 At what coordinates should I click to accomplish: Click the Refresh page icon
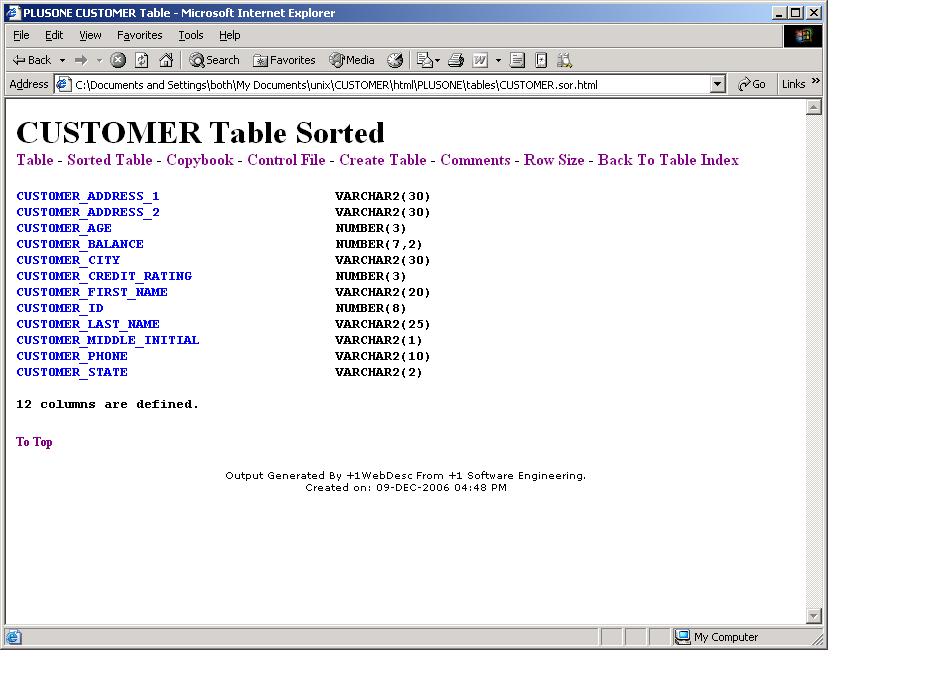tap(142, 60)
